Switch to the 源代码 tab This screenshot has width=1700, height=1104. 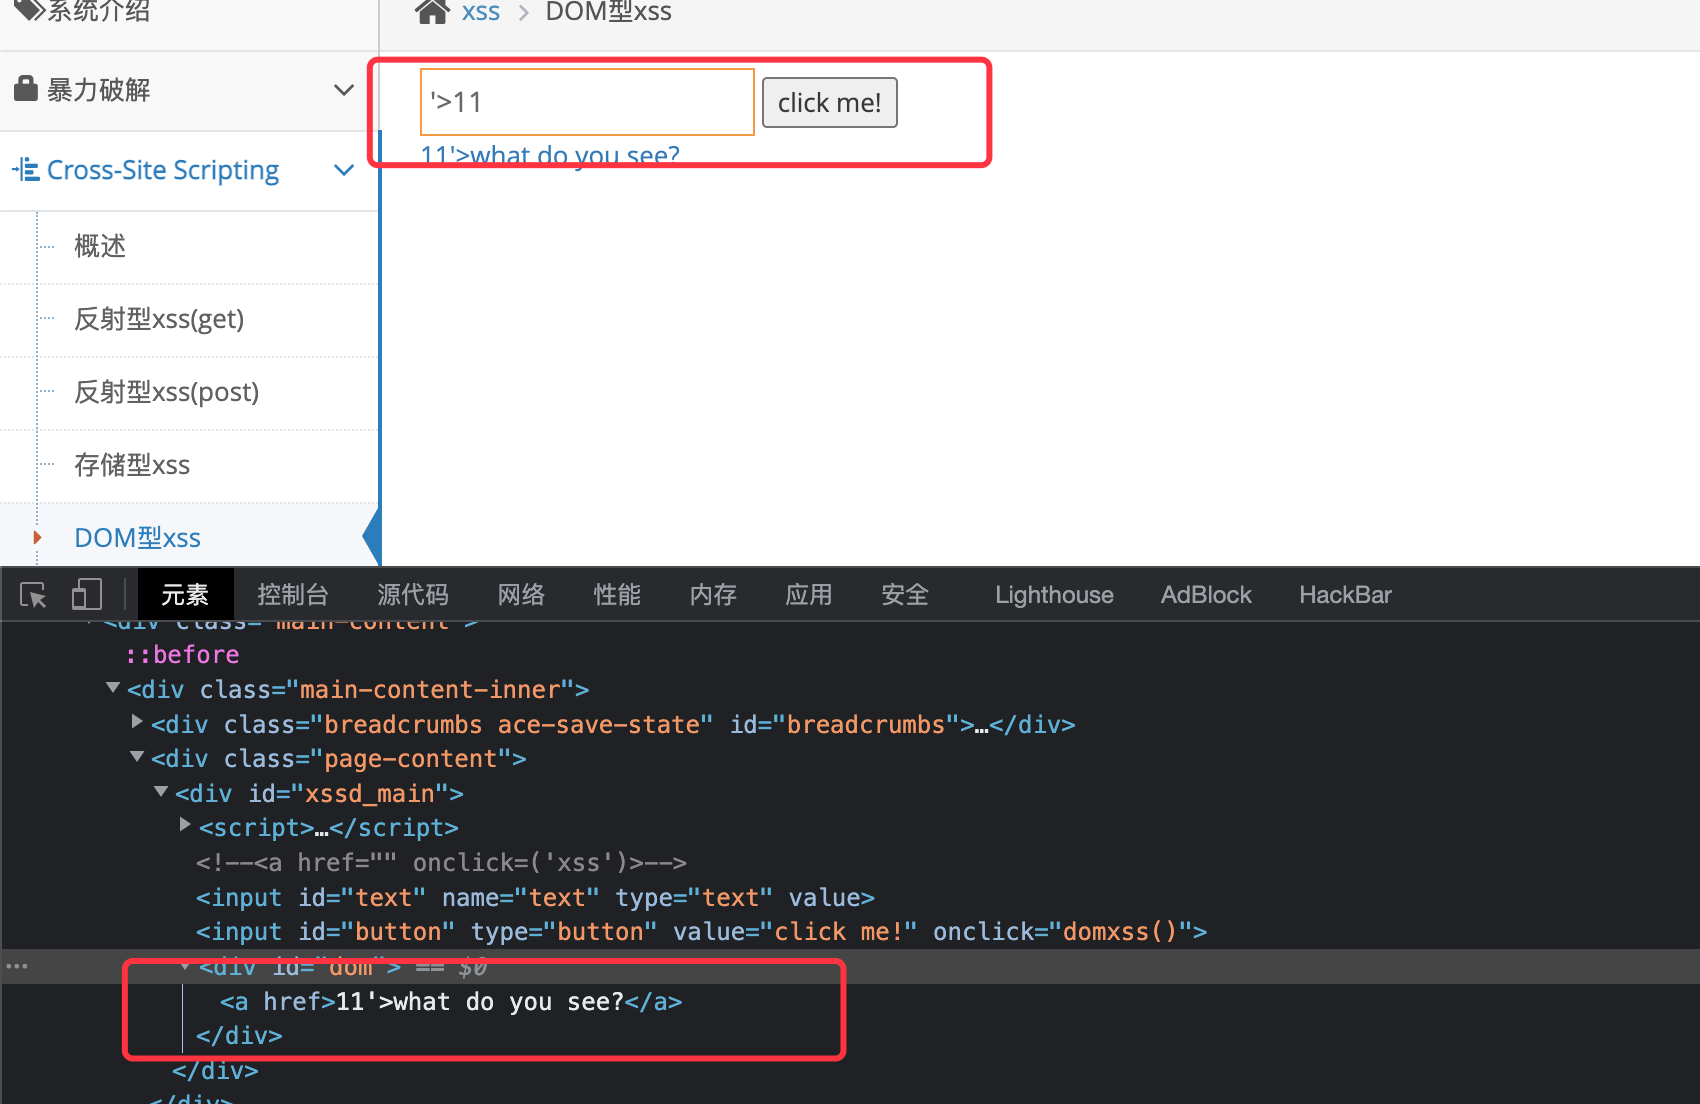pos(413,595)
